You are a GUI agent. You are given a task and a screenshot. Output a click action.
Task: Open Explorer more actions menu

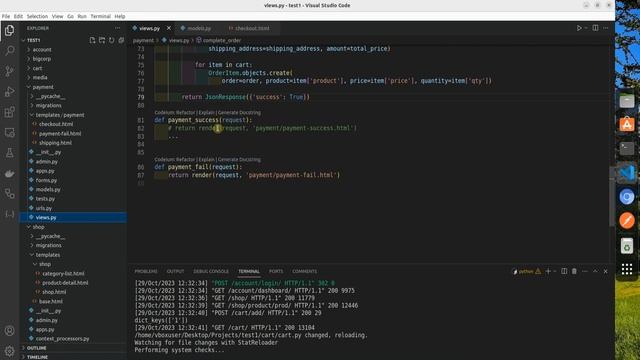point(118,28)
